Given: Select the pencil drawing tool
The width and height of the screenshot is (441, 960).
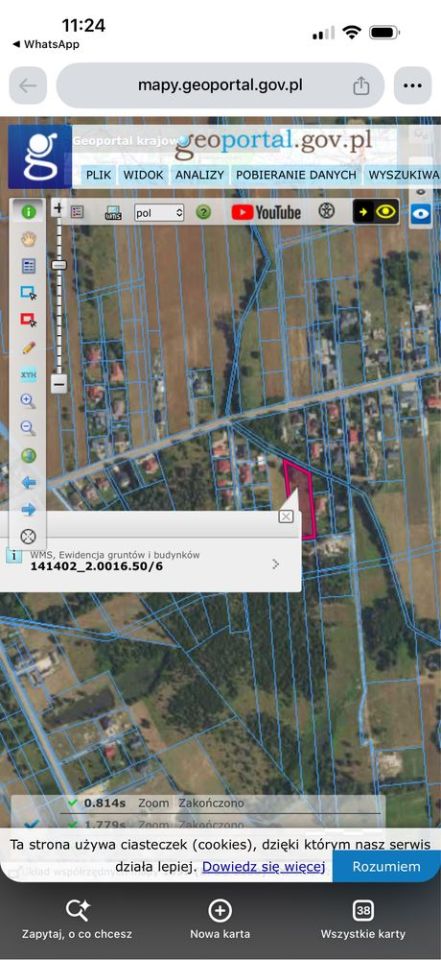Looking at the screenshot, I should [x=29, y=348].
